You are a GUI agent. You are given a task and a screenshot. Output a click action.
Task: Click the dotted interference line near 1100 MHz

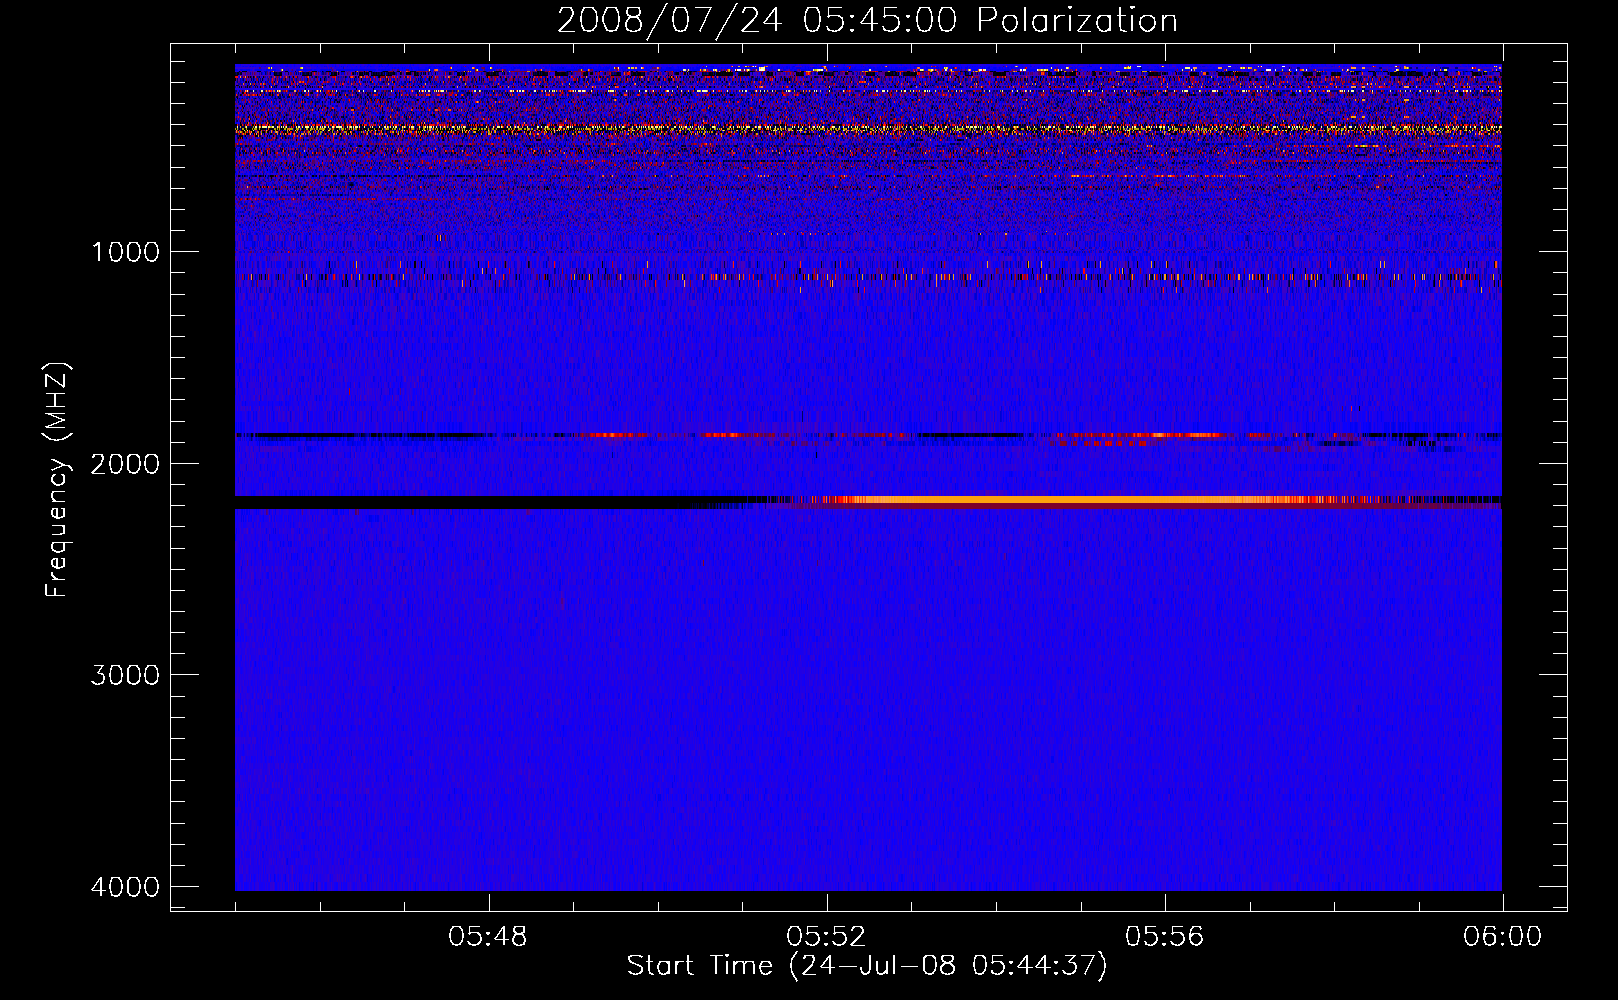tap(868, 277)
